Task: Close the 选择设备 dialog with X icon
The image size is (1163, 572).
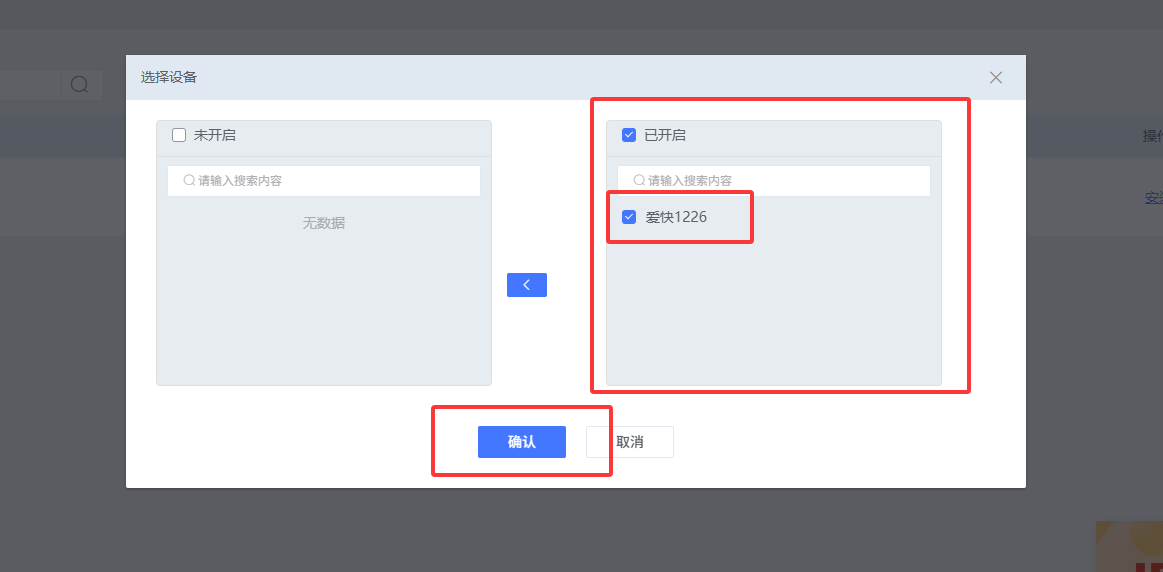Action: click(995, 78)
